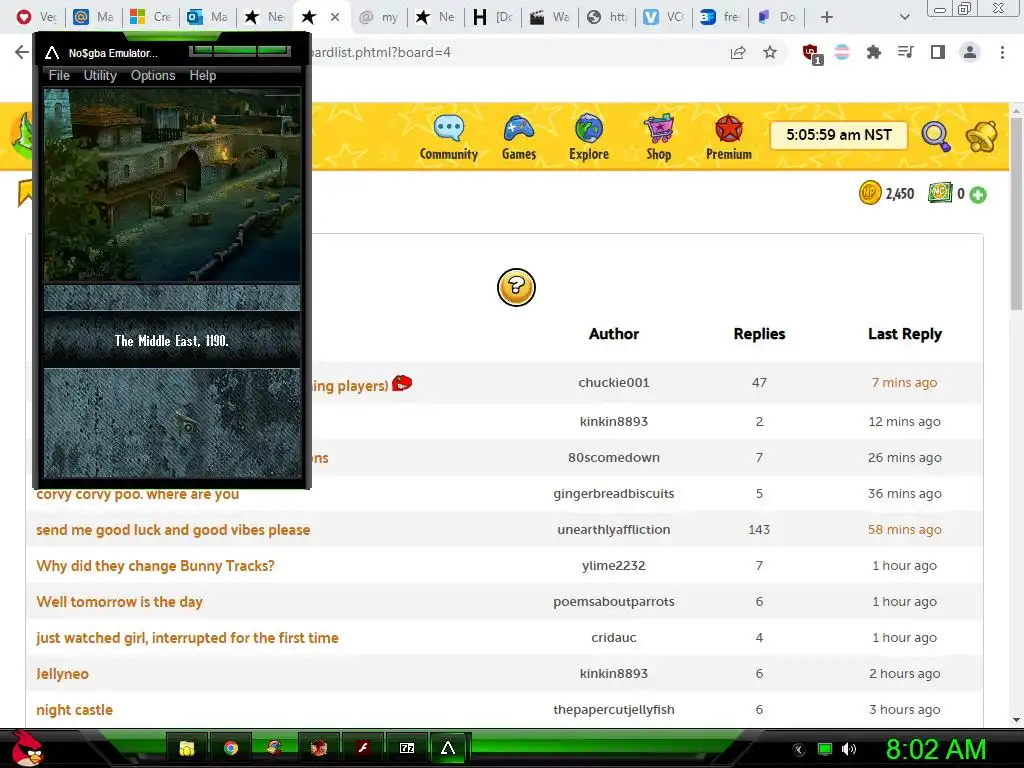Click the magnifying glass search icon
The image size is (1024, 768).
936,136
